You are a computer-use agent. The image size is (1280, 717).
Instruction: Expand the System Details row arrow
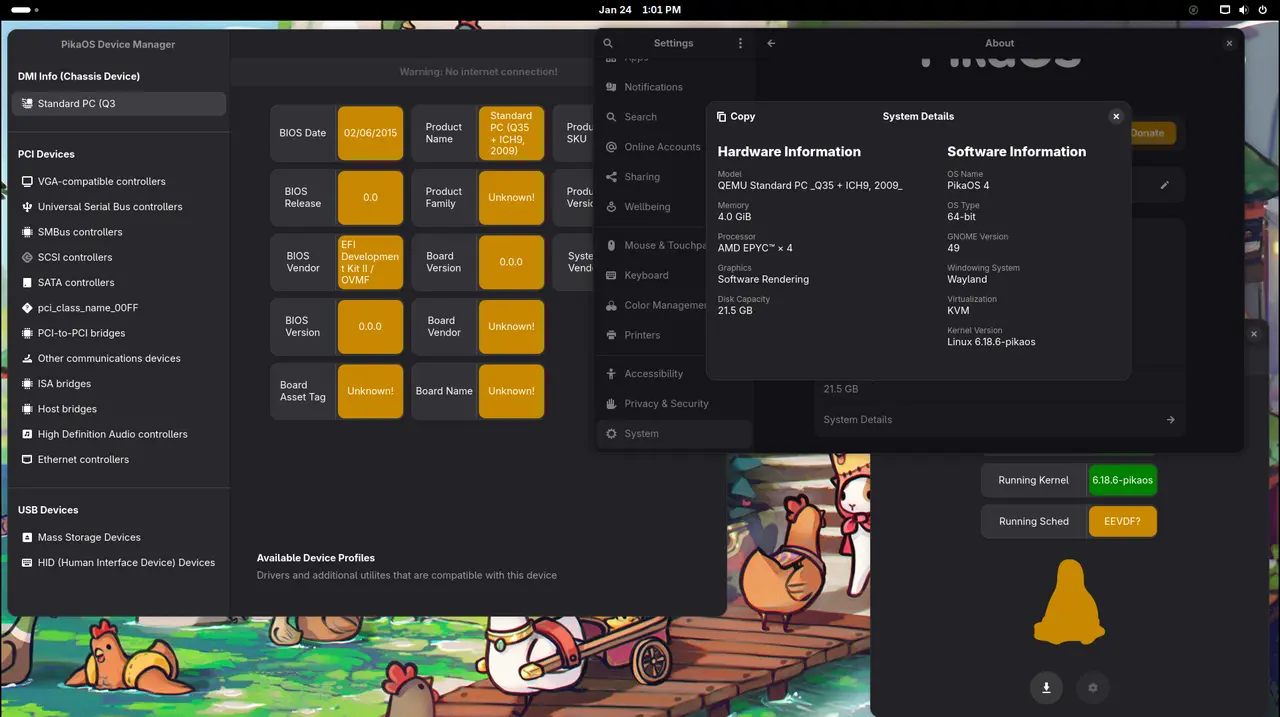pyautogui.click(x=1170, y=420)
